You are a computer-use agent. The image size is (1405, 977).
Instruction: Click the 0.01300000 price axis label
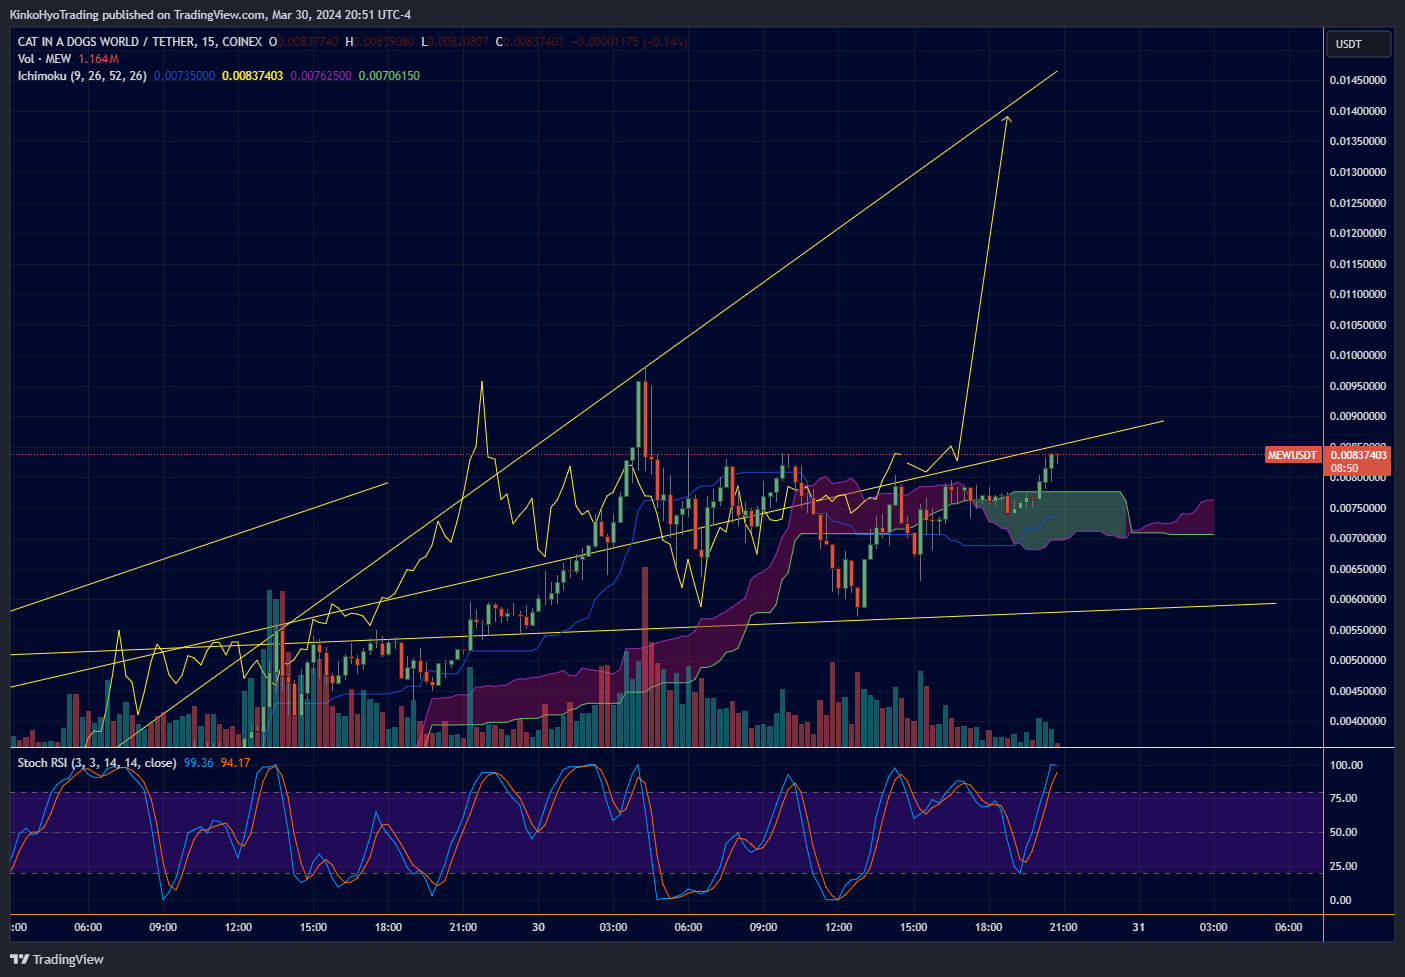1358,172
